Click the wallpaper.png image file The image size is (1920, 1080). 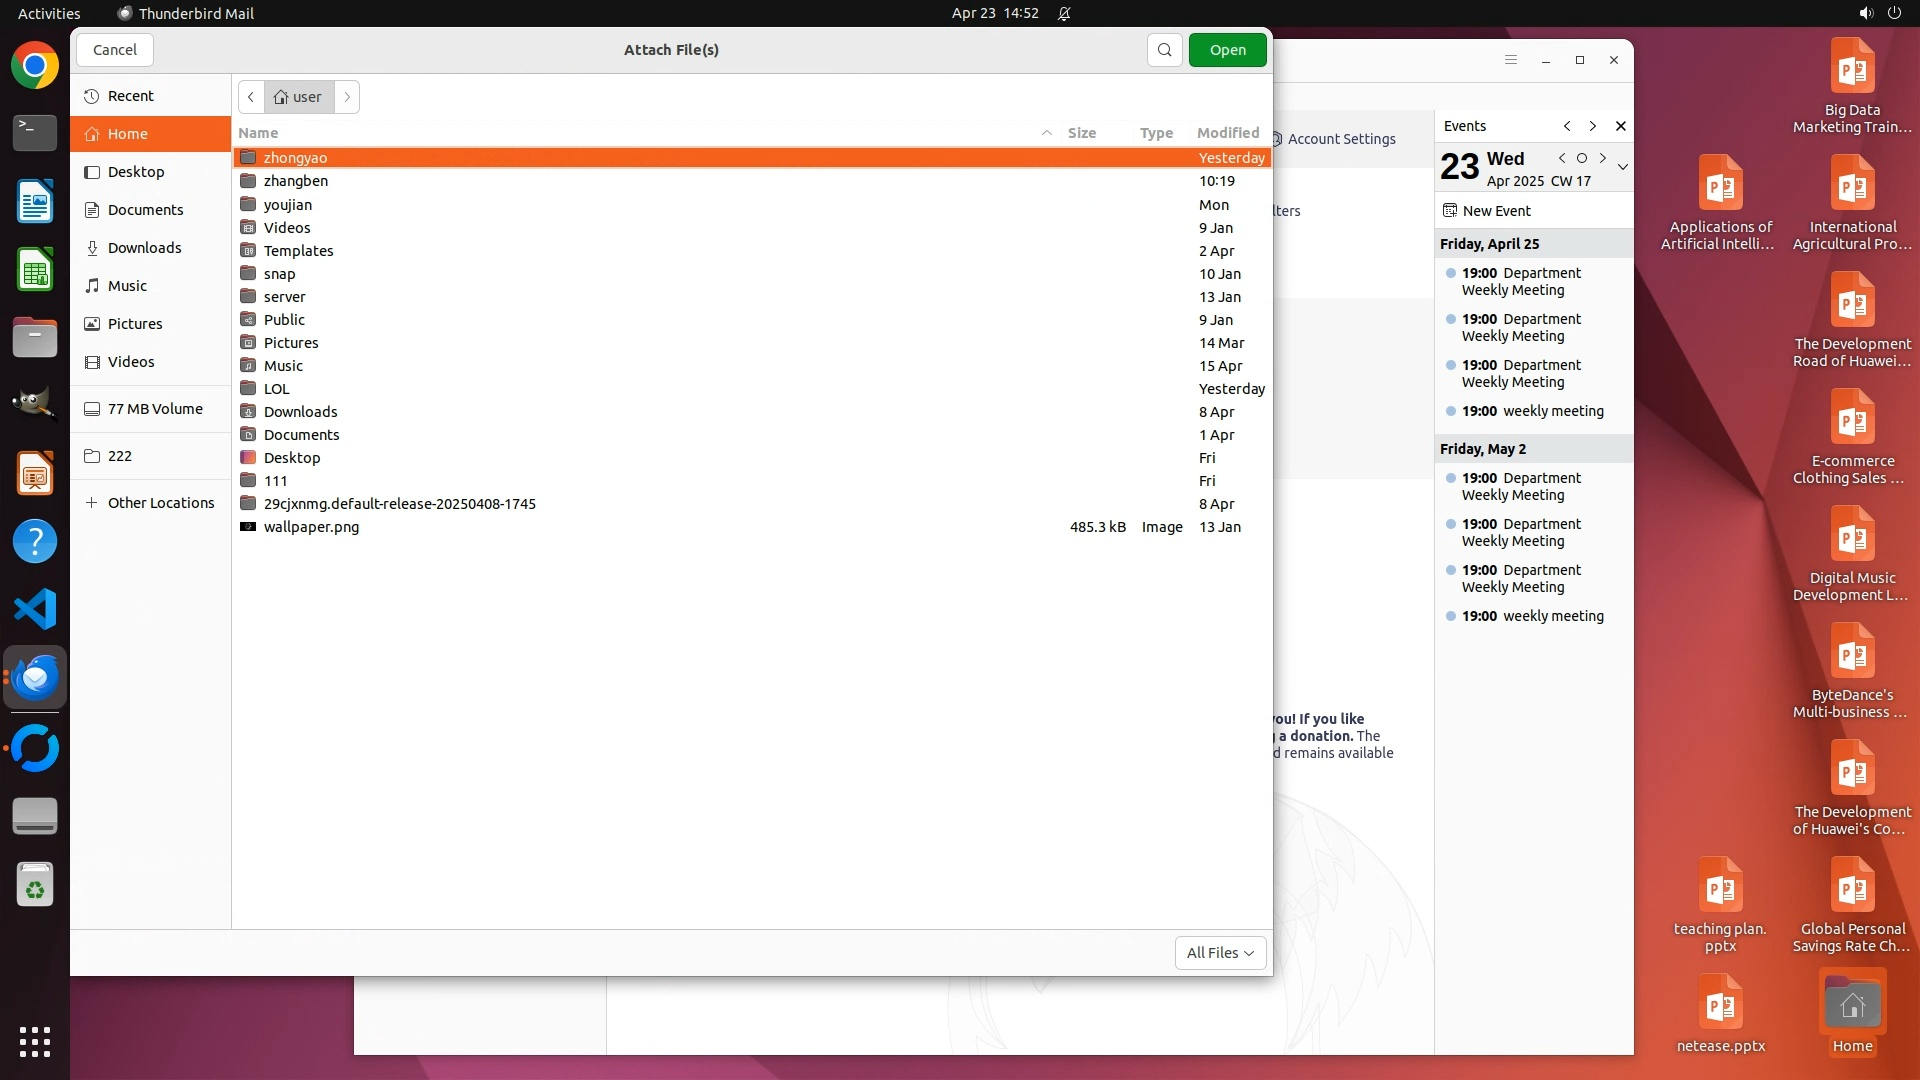[311, 527]
